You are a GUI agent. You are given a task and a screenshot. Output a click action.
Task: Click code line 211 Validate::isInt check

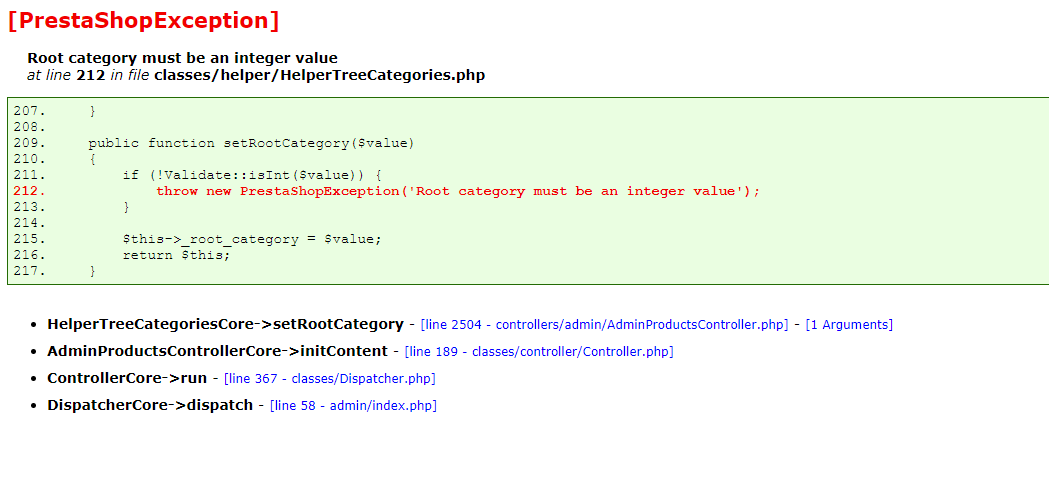(x=252, y=175)
